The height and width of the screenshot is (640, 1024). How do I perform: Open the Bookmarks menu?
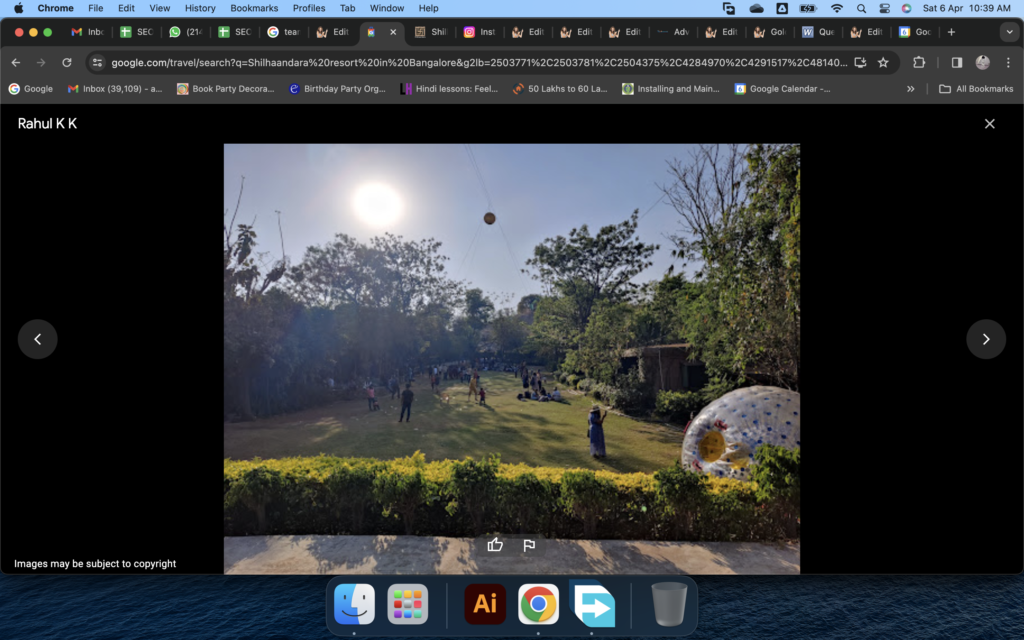coord(254,8)
